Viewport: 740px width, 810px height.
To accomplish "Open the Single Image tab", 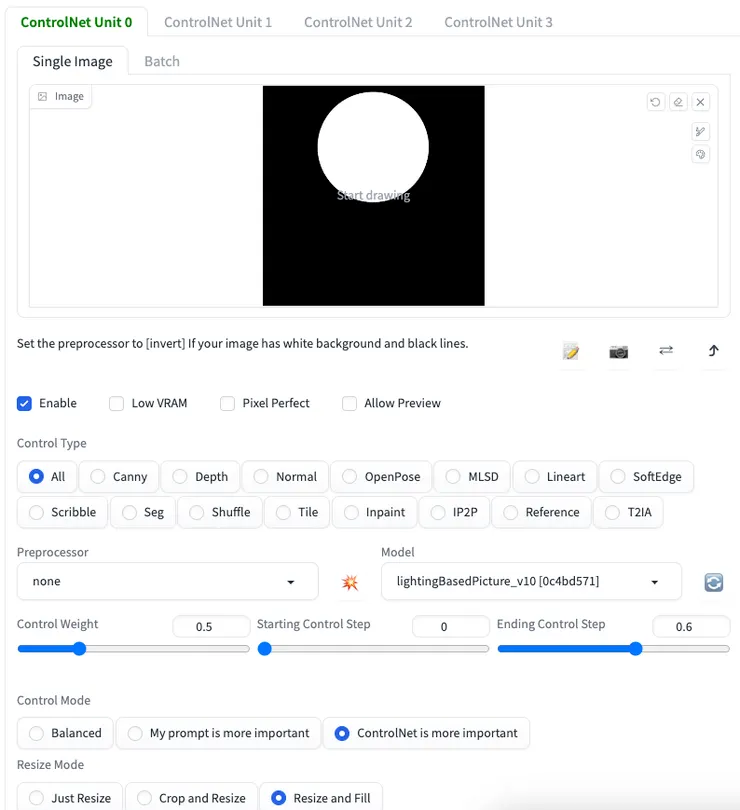I will (72, 61).
